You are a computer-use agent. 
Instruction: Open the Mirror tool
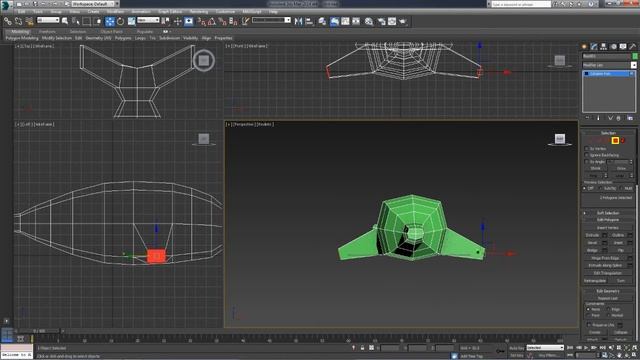click(x=298, y=21)
